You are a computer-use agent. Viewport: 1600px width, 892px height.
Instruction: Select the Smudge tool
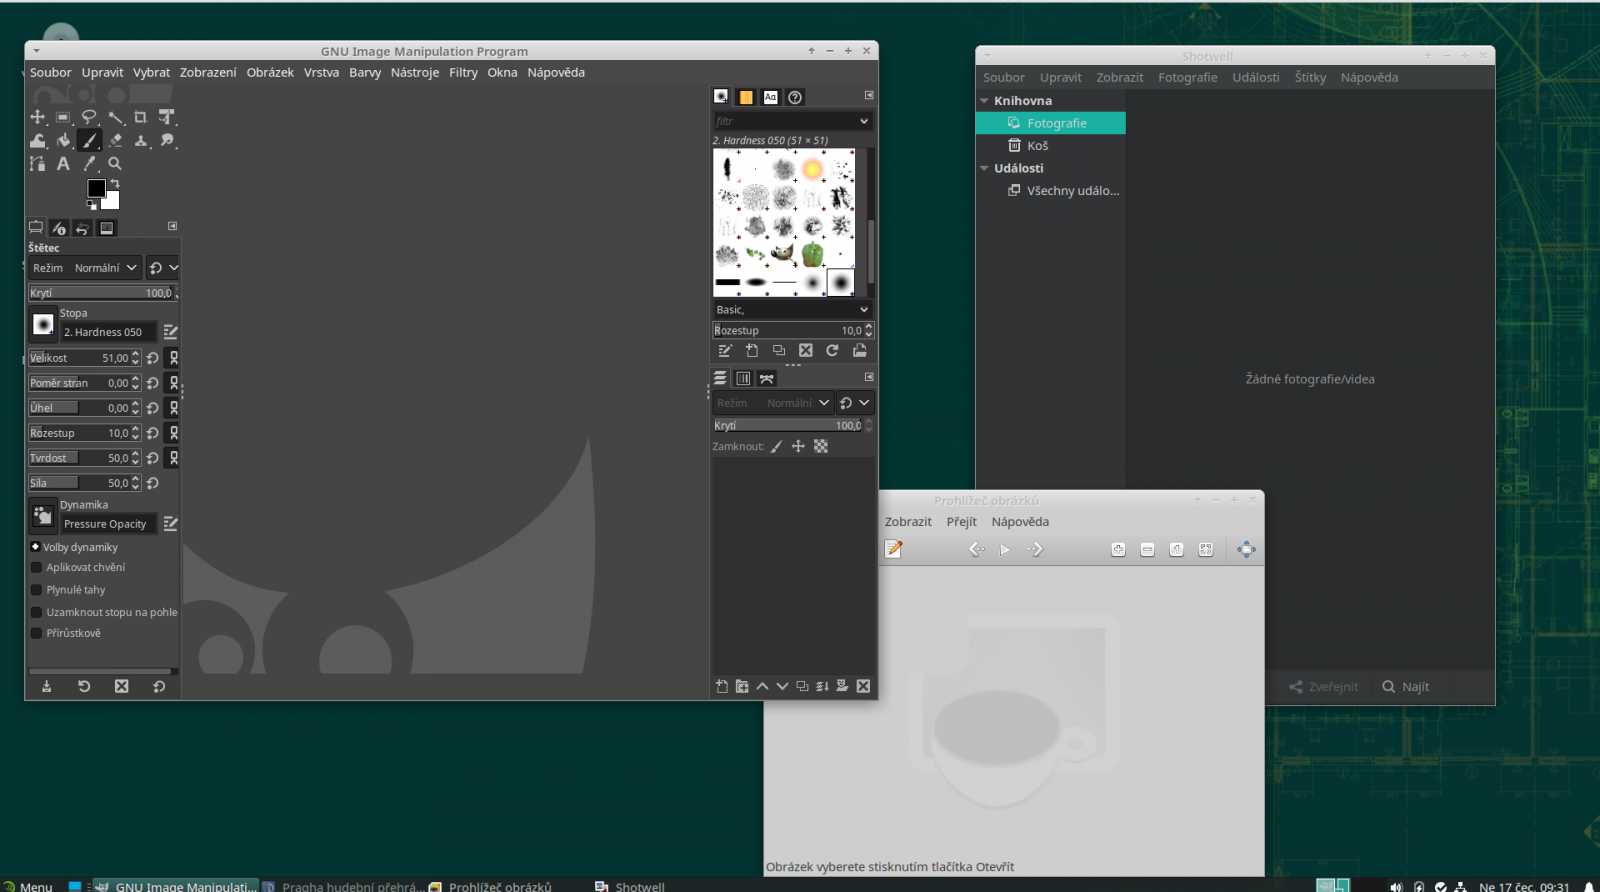(167, 141)
